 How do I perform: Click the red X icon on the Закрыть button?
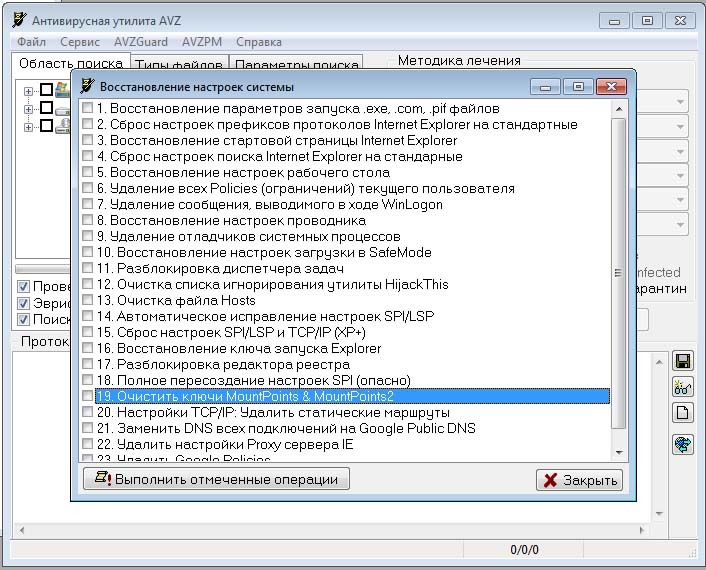[x=550, y=480]
